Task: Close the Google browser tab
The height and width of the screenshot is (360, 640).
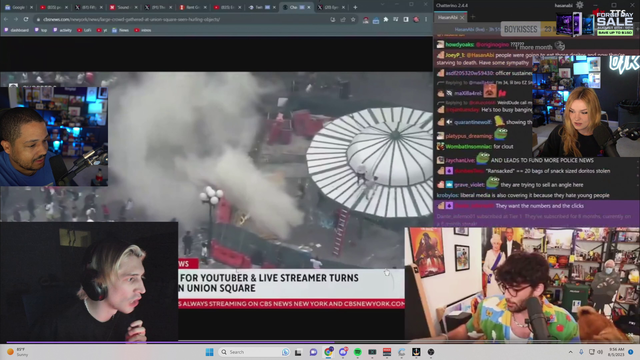Action: tap(31, 7)
